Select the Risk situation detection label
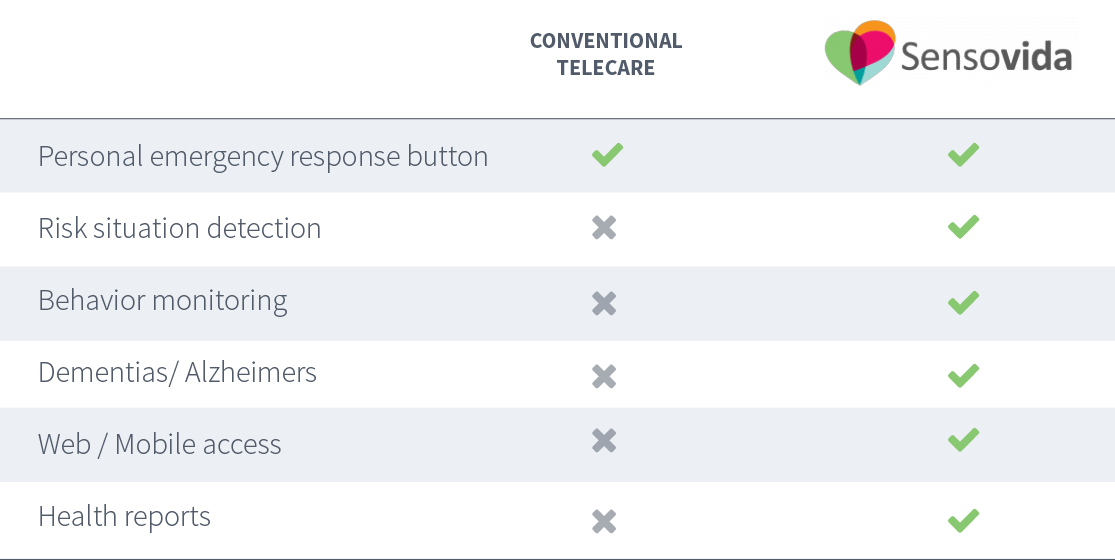 click(179, 228)
